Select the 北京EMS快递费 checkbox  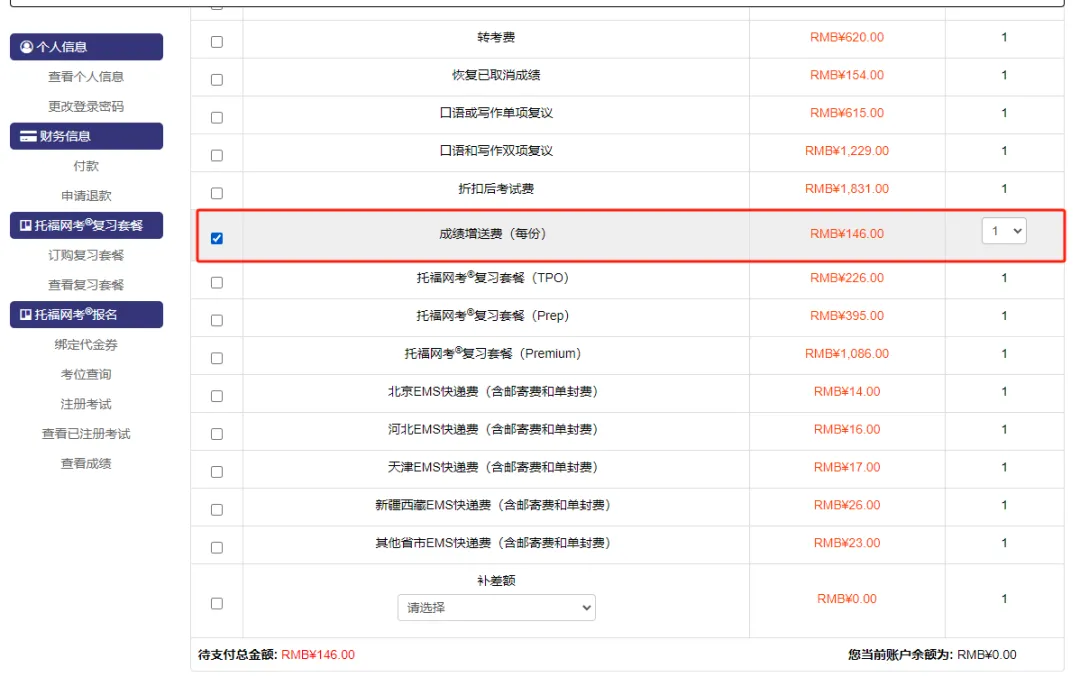217,396
